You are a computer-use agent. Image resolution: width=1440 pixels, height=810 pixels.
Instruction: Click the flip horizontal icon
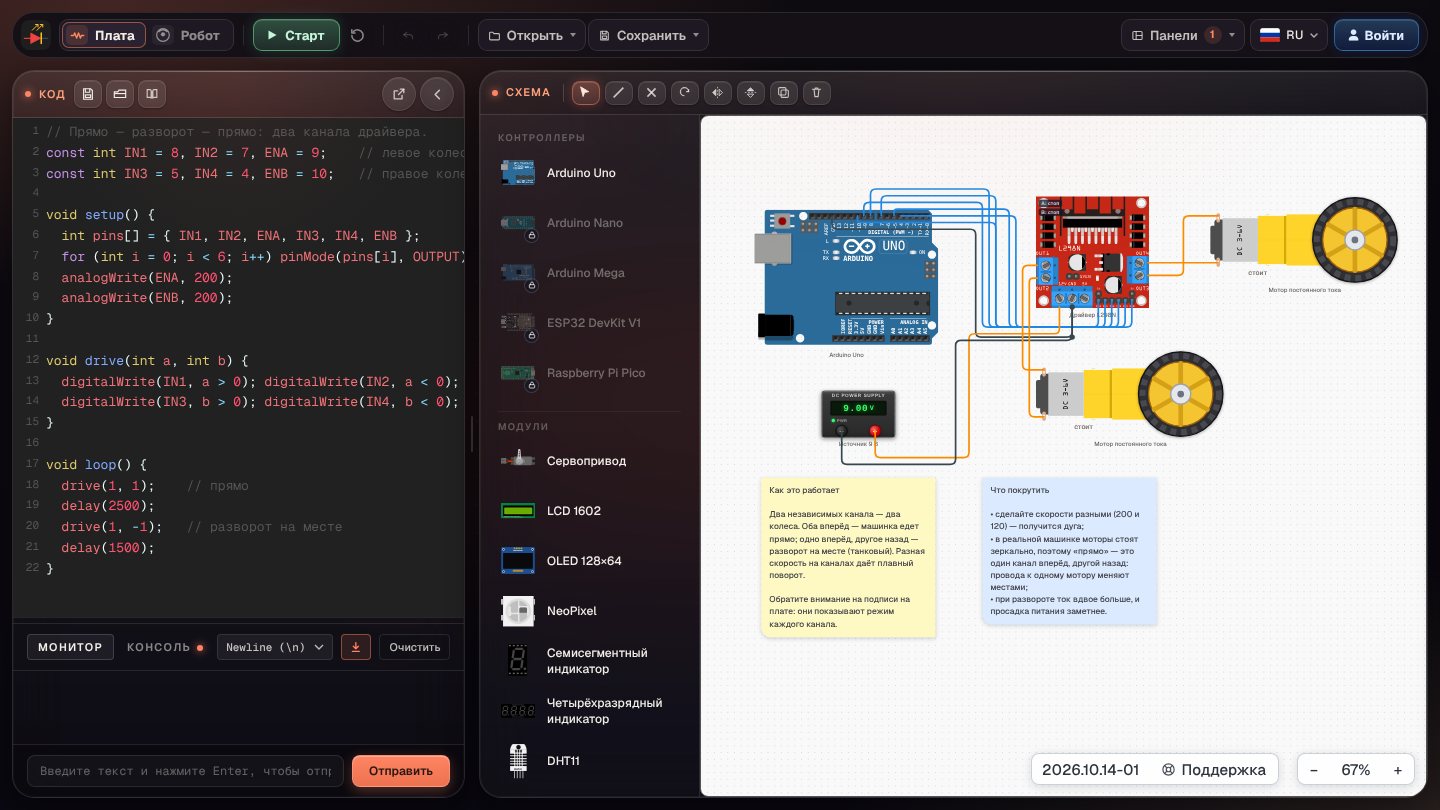point(718,93)
